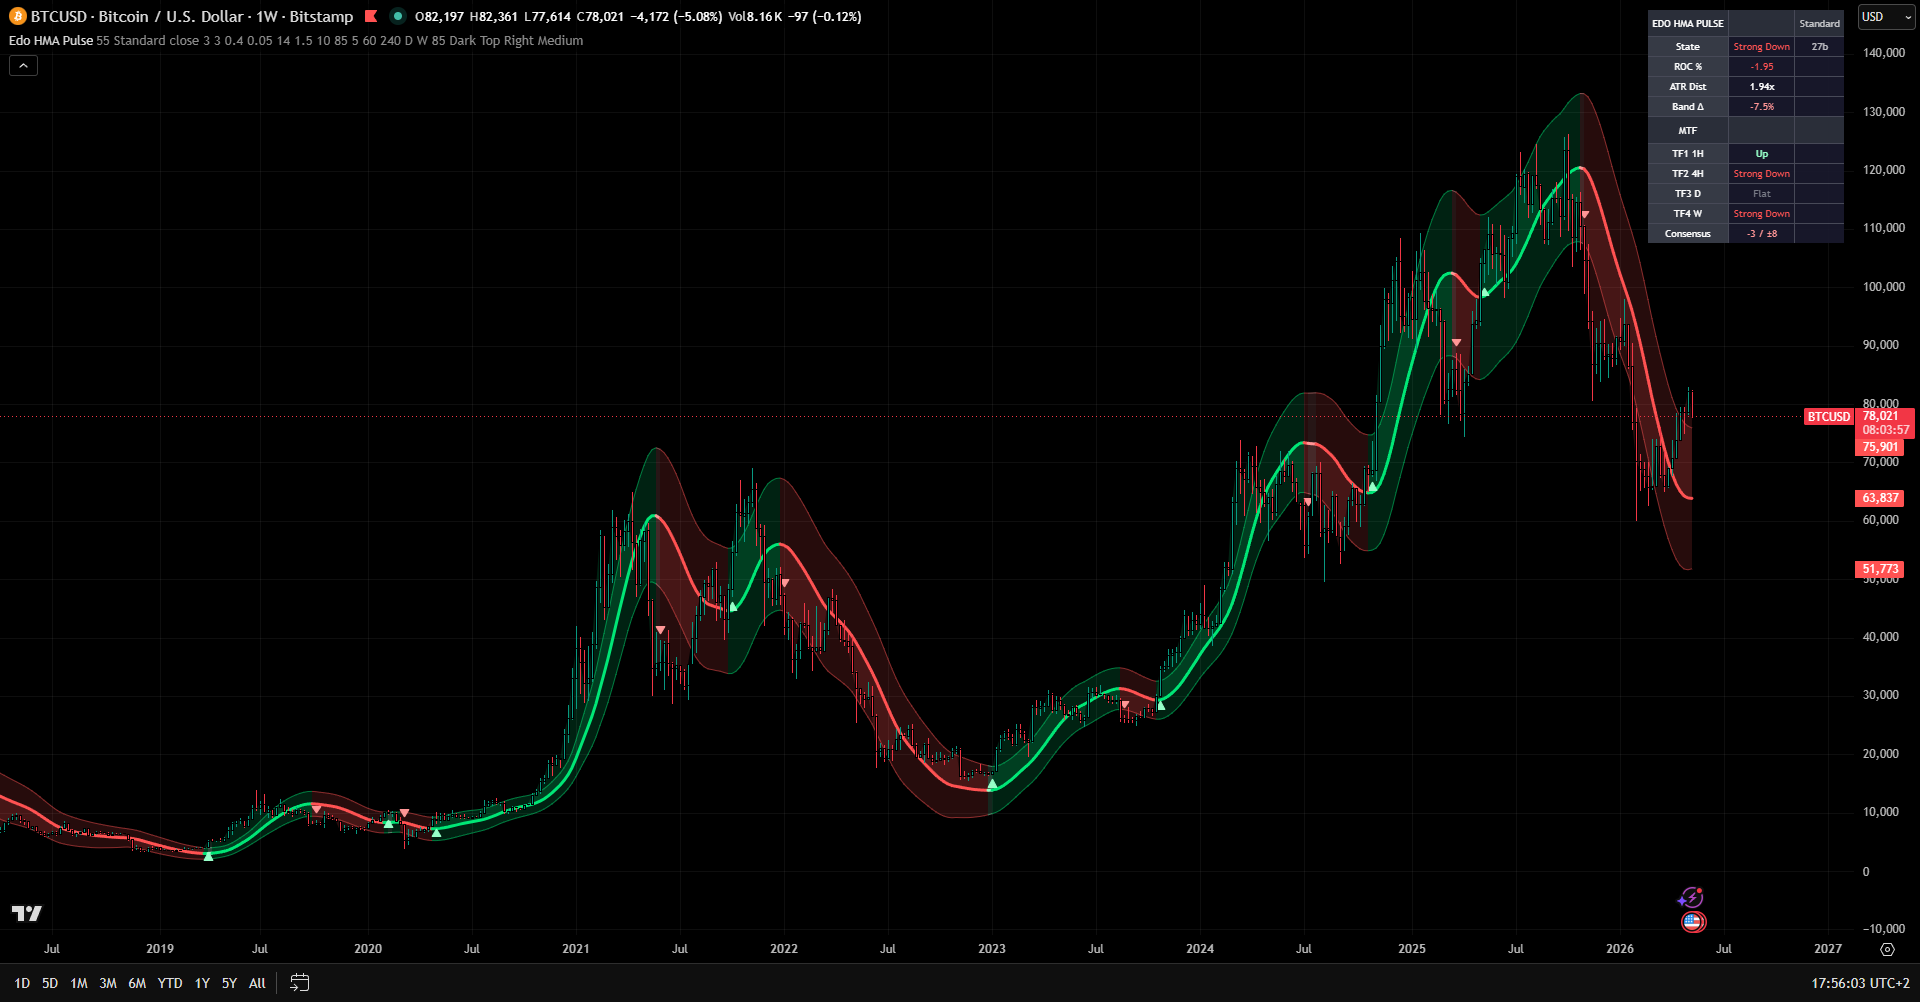The height and width of the screenshot is (1002, 1920).
Task: Click the 2024 label on time axis
Action: [x=1200, y=949]
